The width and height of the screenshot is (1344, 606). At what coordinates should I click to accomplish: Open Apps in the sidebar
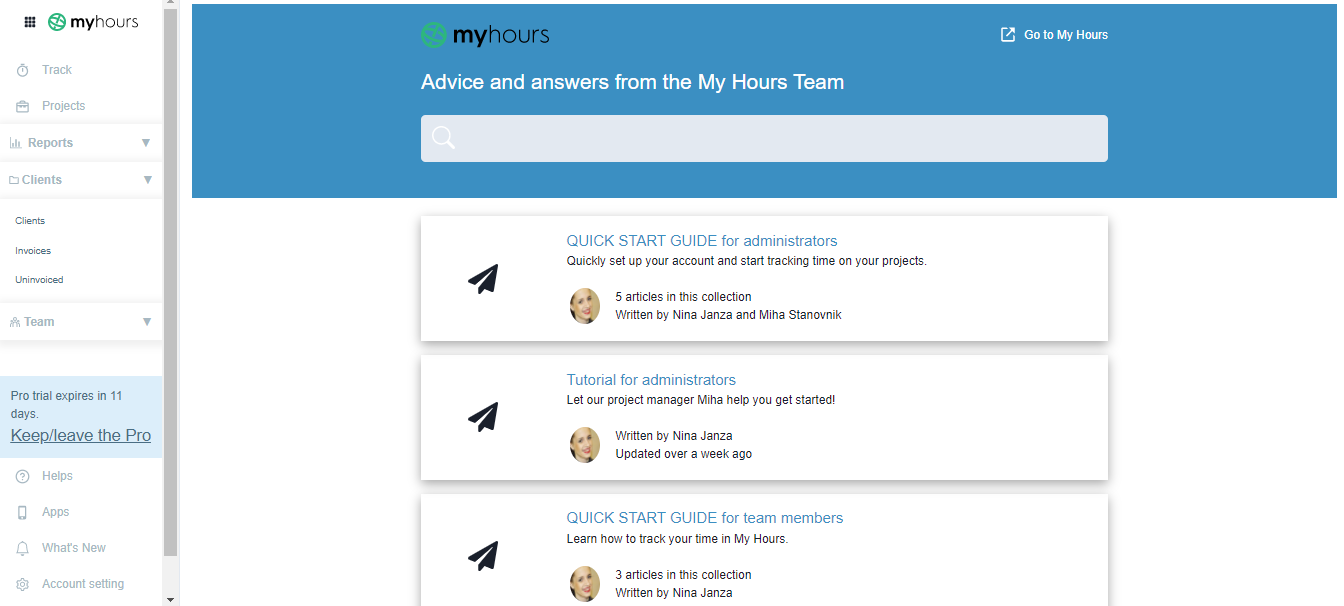click(x=56, y=512)
